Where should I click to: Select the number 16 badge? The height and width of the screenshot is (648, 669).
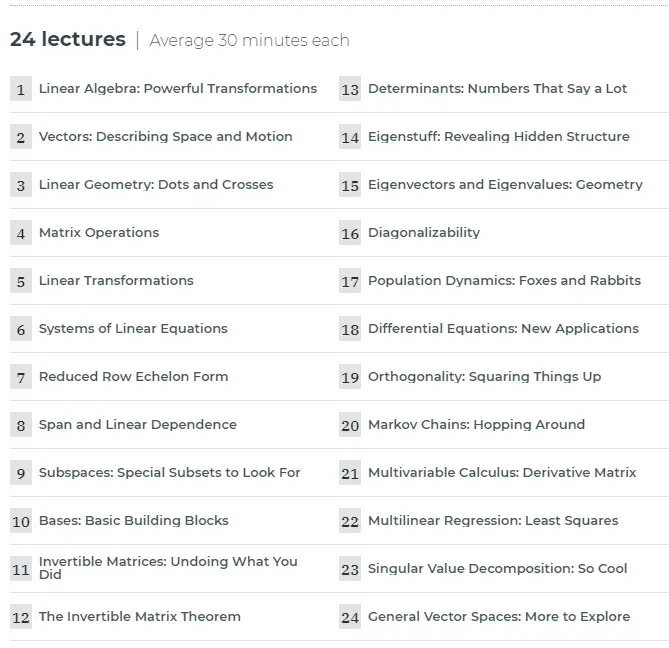[x=350, y=233]
